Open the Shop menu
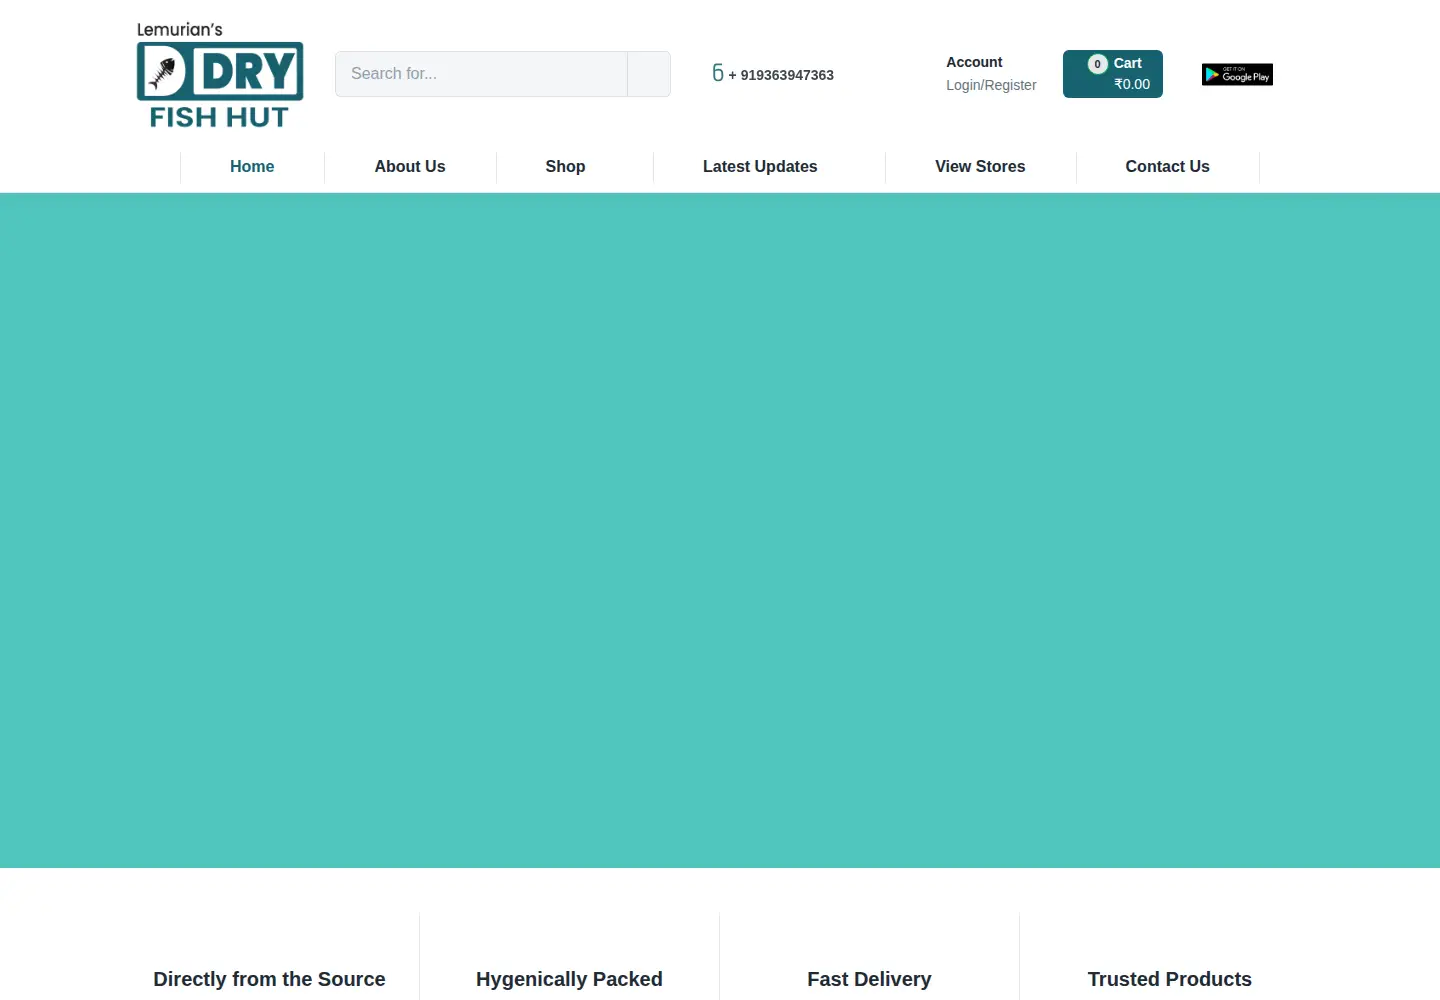This screenshot has height=1000, width=1440. [565, 167]
